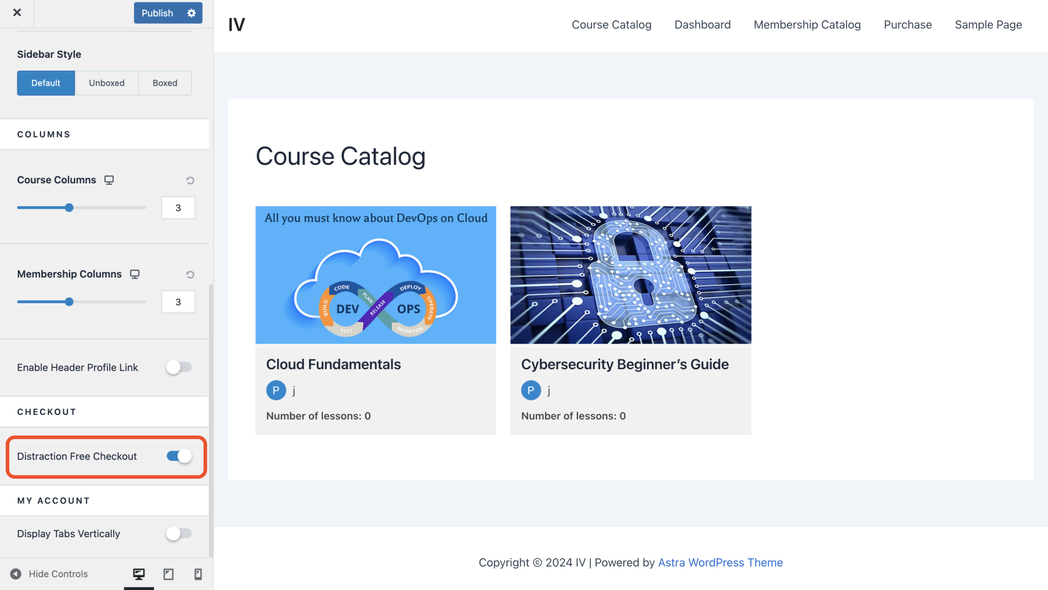
Task: Switch to desktop preview mode
Action: click(x=139, y=574)
